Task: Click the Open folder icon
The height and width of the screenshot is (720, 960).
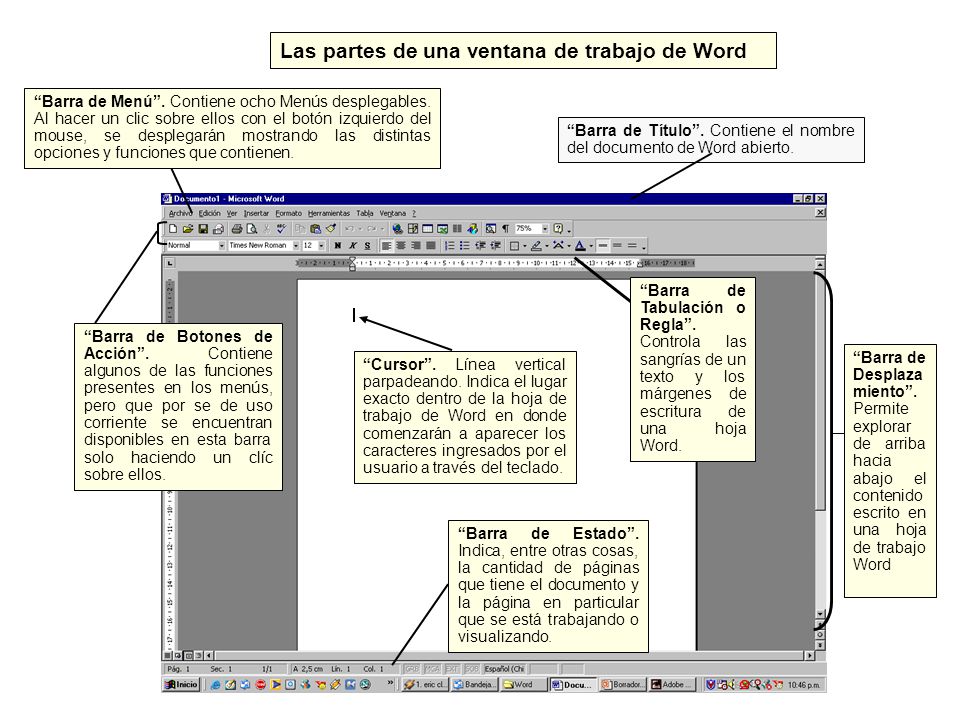Action: click(188, 228)
